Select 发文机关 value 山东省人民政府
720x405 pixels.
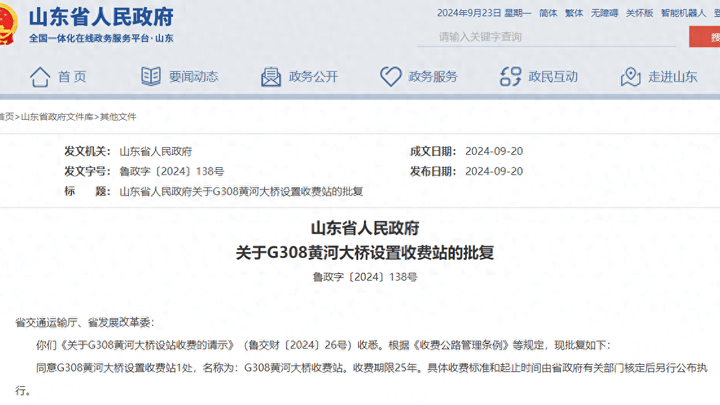[156, 151]
